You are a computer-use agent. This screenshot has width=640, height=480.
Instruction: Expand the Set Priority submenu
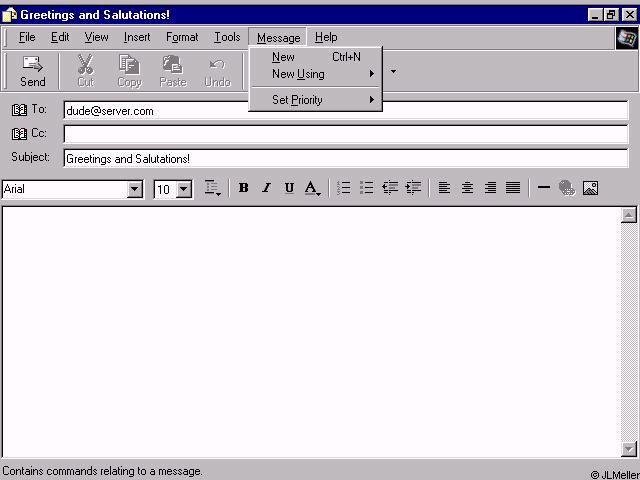pos(316,100)
